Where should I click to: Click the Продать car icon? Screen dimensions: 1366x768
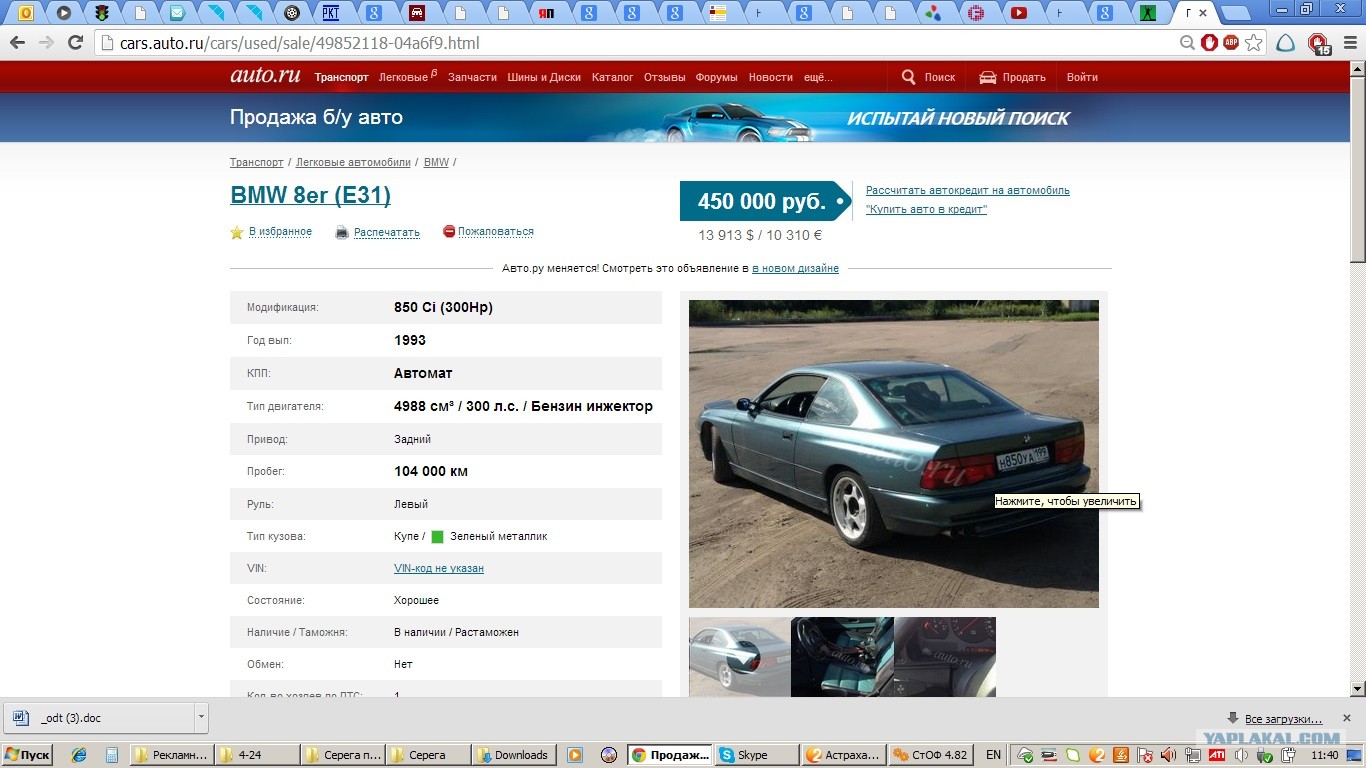pos(988,77)
